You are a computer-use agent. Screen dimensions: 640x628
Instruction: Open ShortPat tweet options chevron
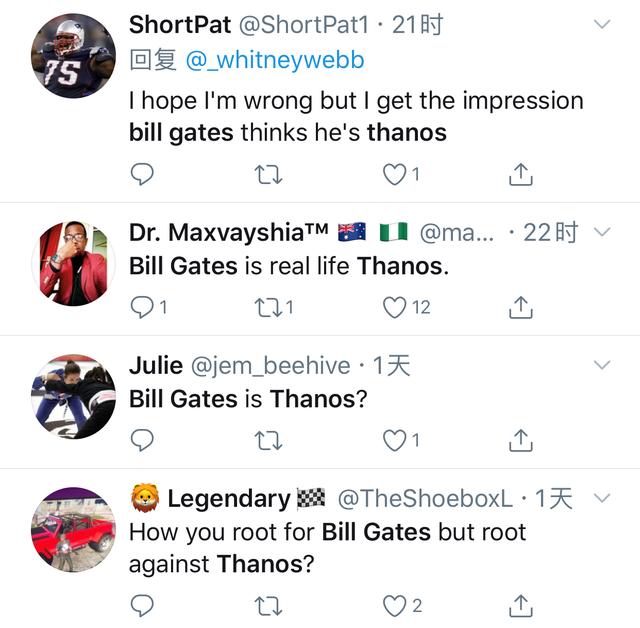(602, 24)
